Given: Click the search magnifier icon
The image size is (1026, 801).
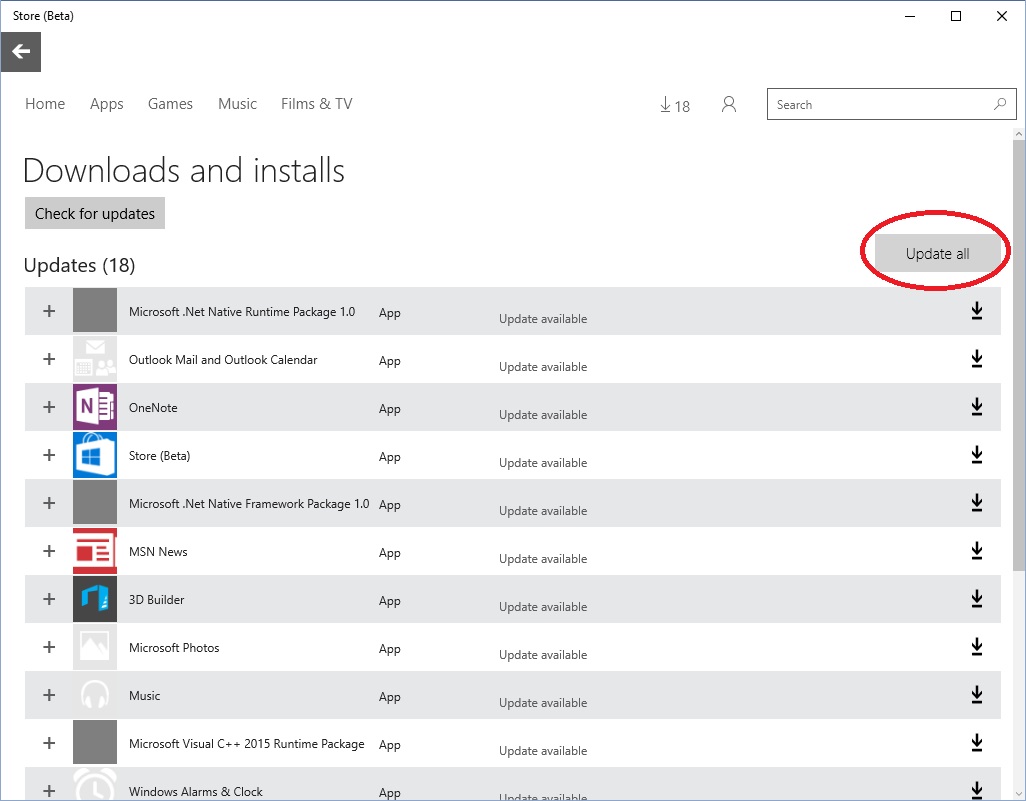Looking at the screenshot, I should point(1000,104).
